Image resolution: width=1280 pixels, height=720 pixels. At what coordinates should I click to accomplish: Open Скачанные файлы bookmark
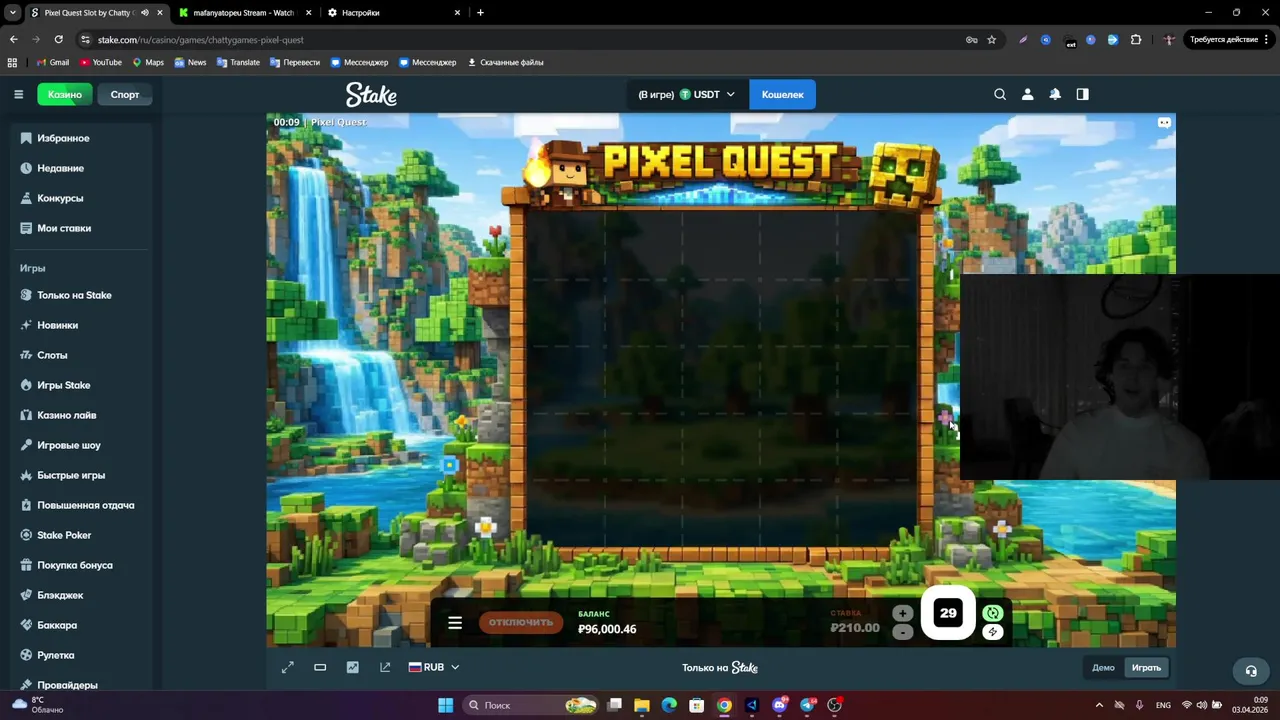coord(506,62)
